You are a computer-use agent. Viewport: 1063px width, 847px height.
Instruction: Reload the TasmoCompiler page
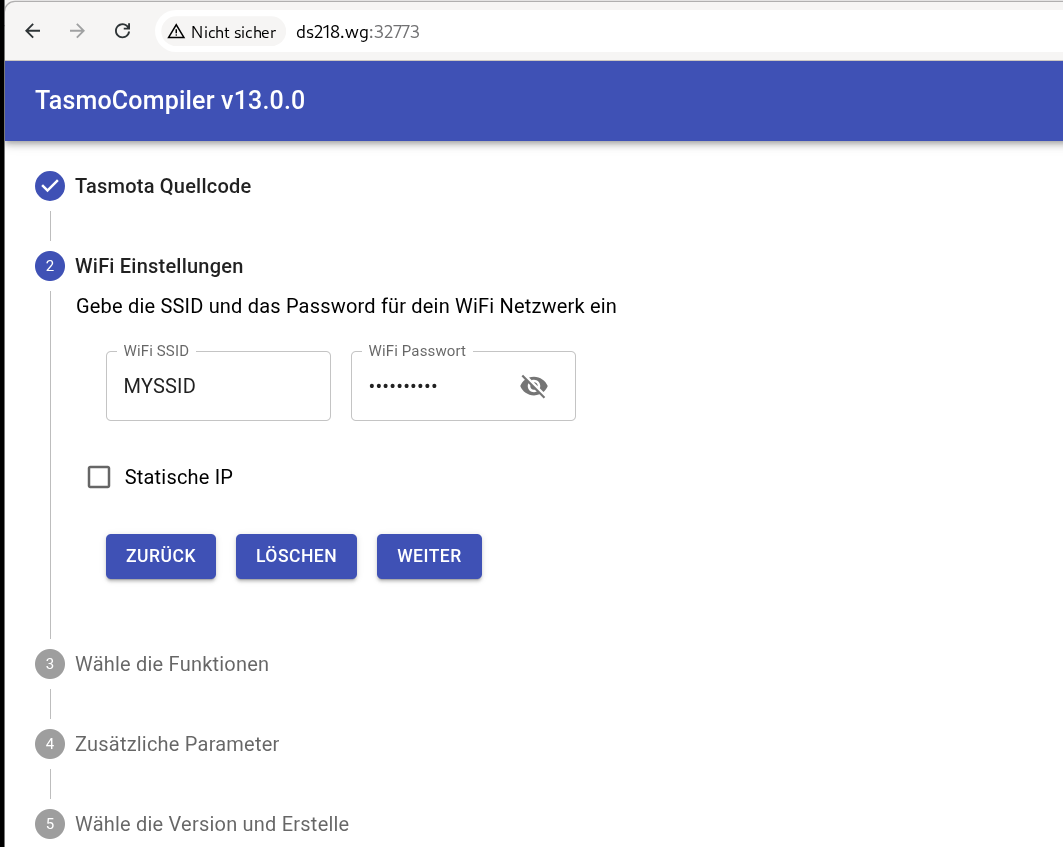tap(122, 31)
